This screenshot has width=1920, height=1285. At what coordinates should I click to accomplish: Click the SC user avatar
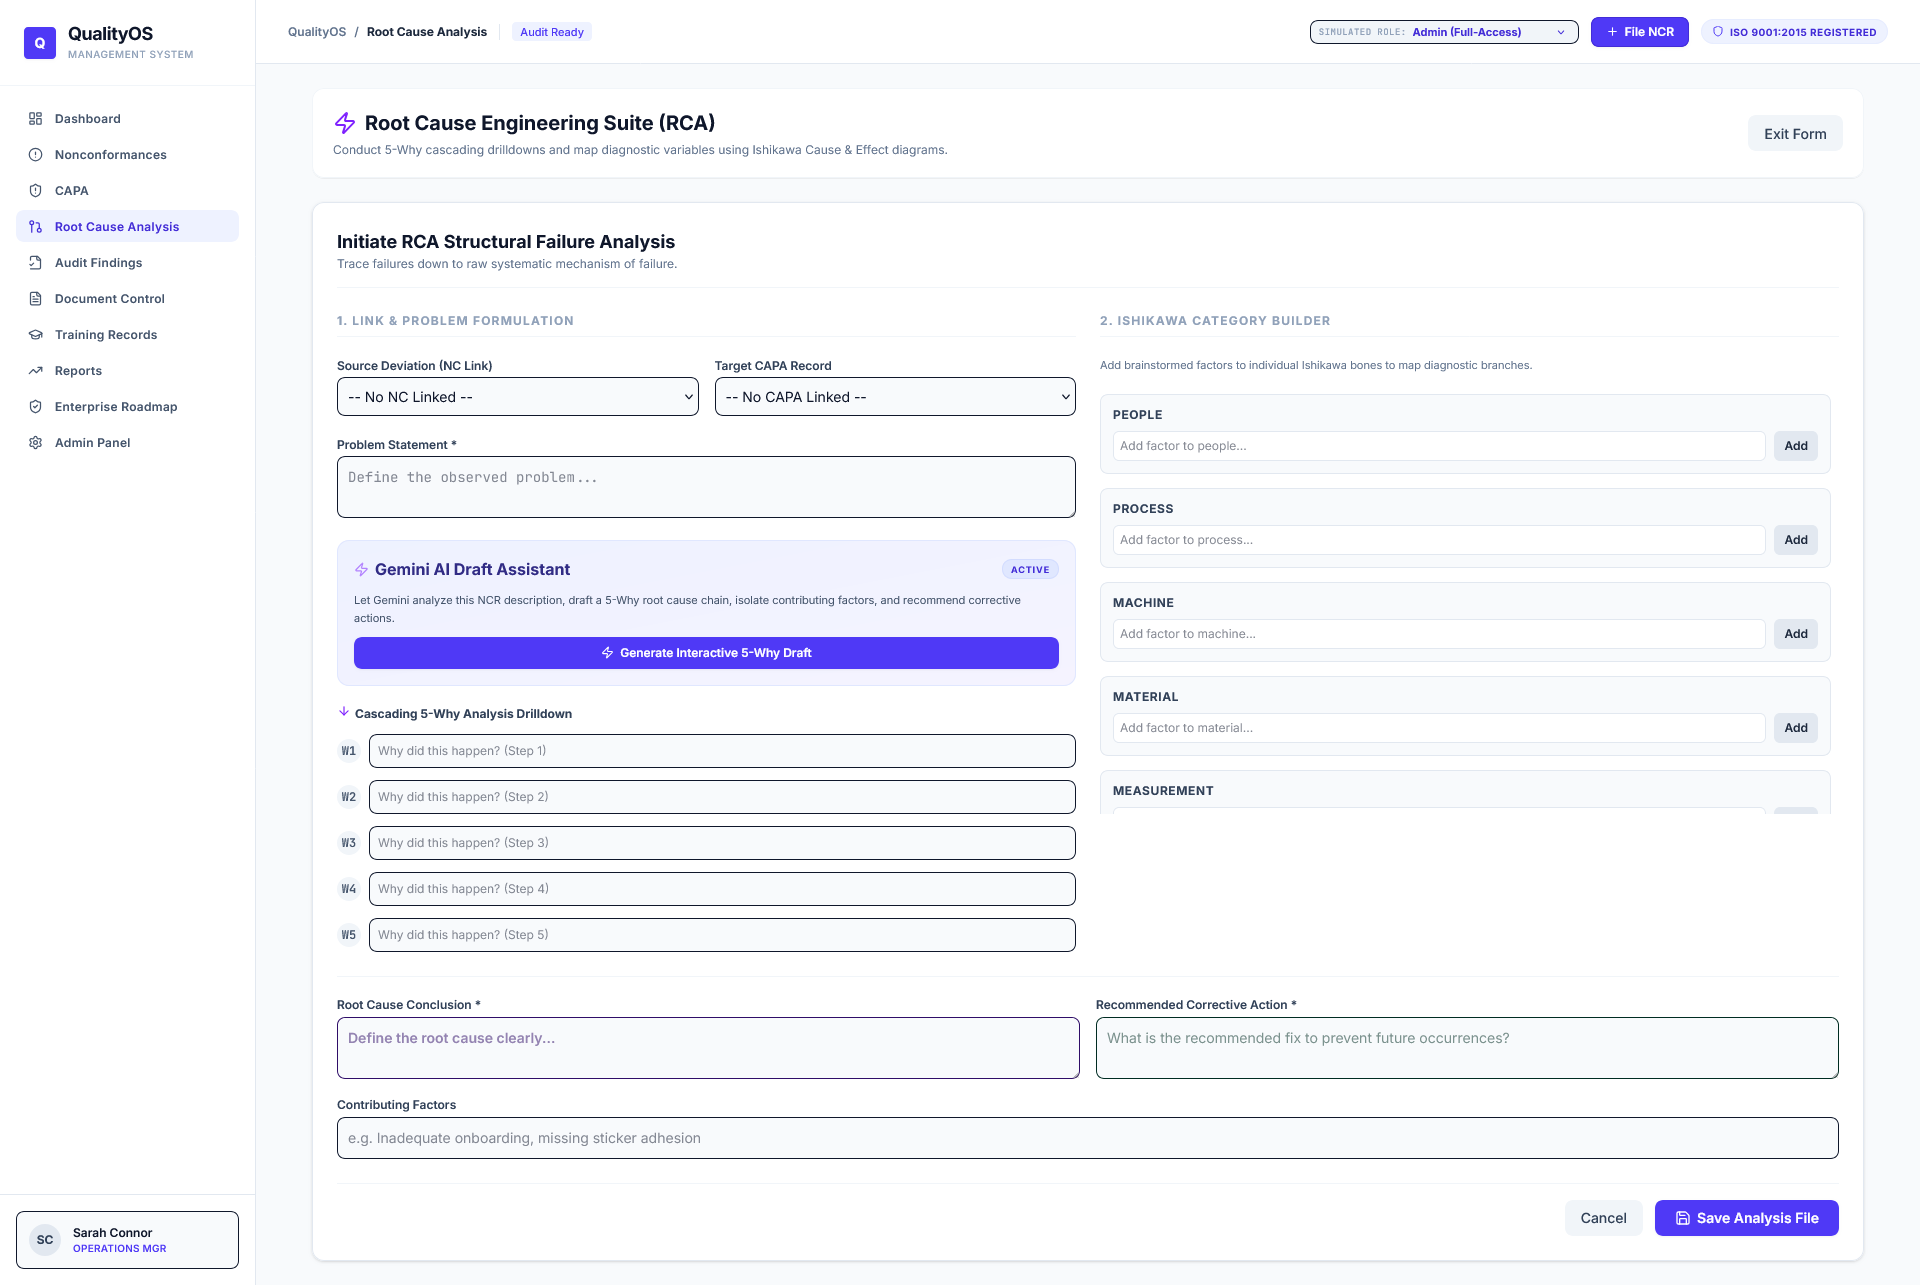pos(45,1240)
